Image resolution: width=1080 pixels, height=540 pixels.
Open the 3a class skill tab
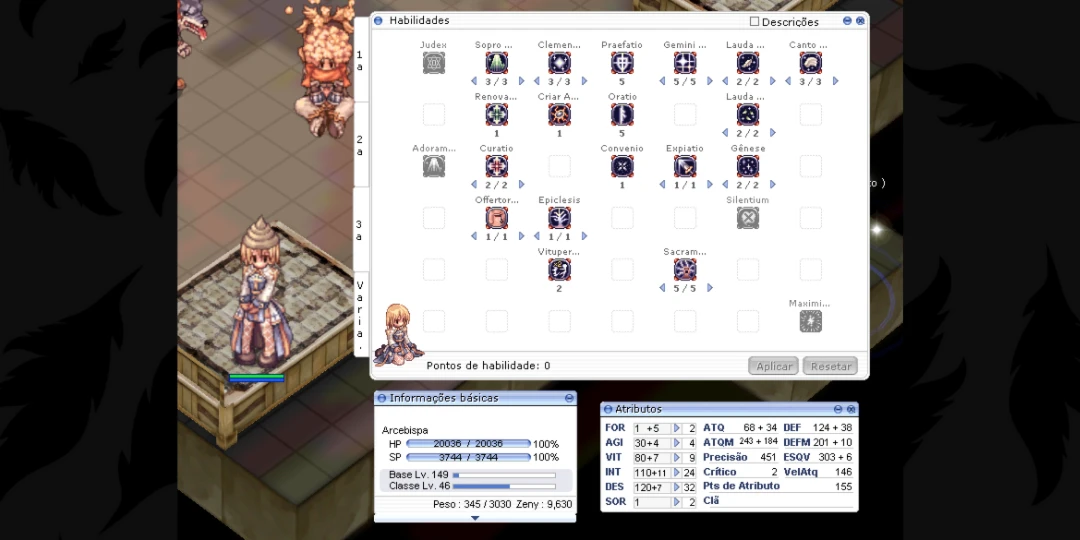(360, 230)
